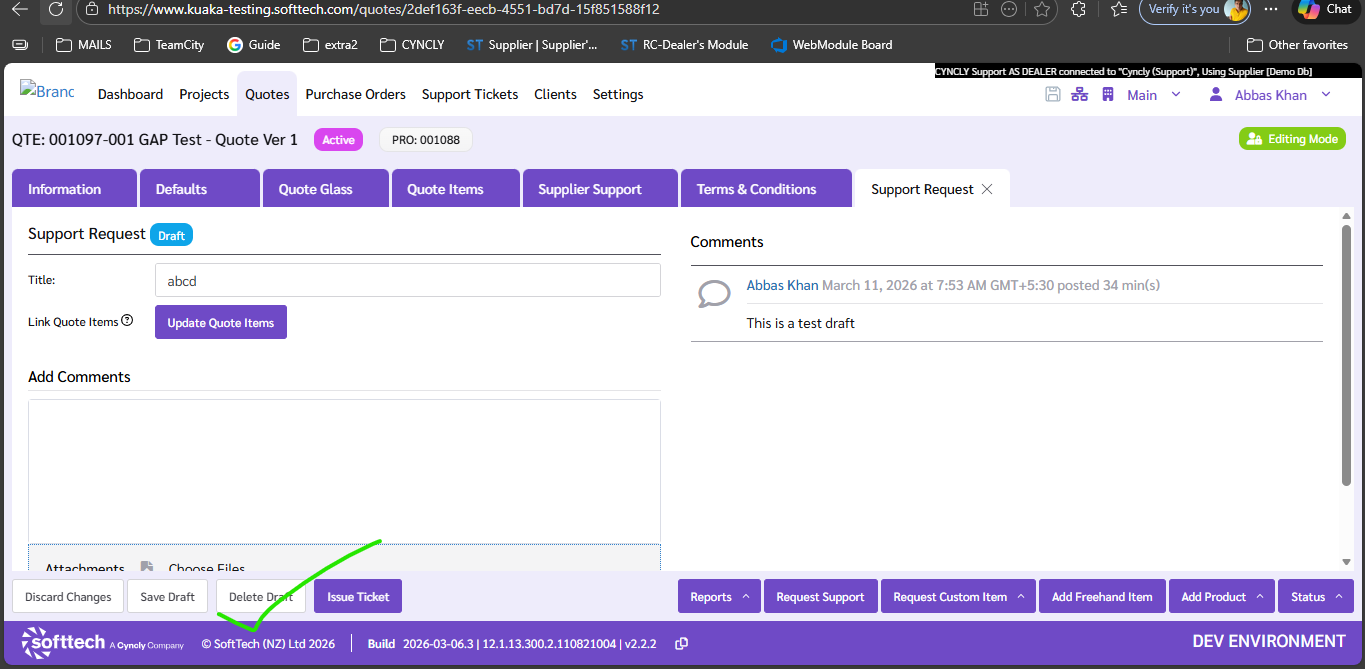Open Purchase Orders in the navigation menu

tap(355, 94)
